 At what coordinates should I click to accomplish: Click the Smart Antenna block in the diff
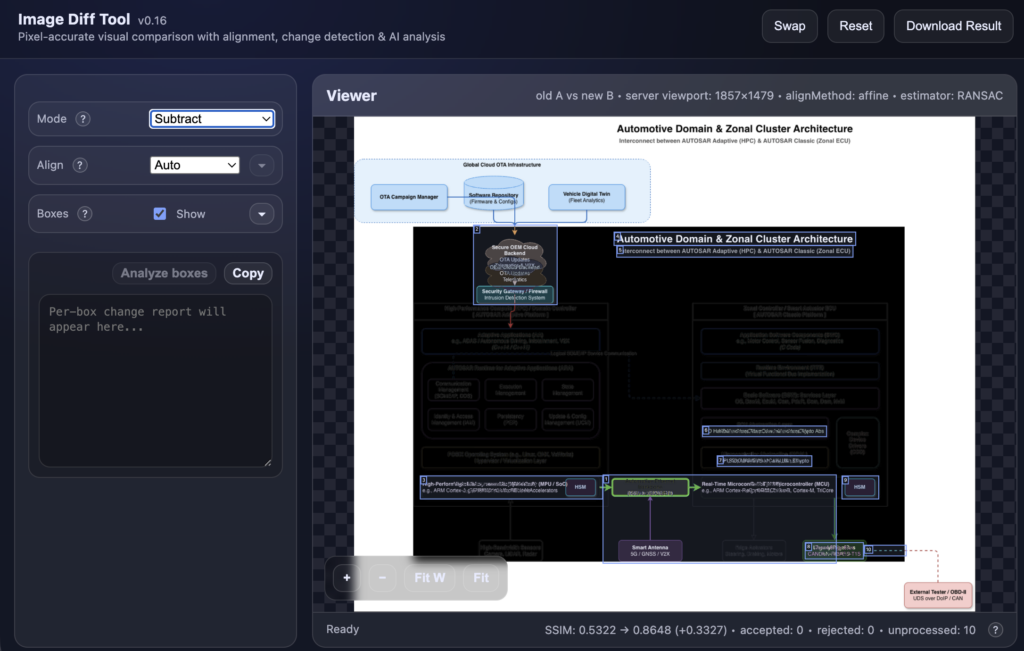[650, 550]
